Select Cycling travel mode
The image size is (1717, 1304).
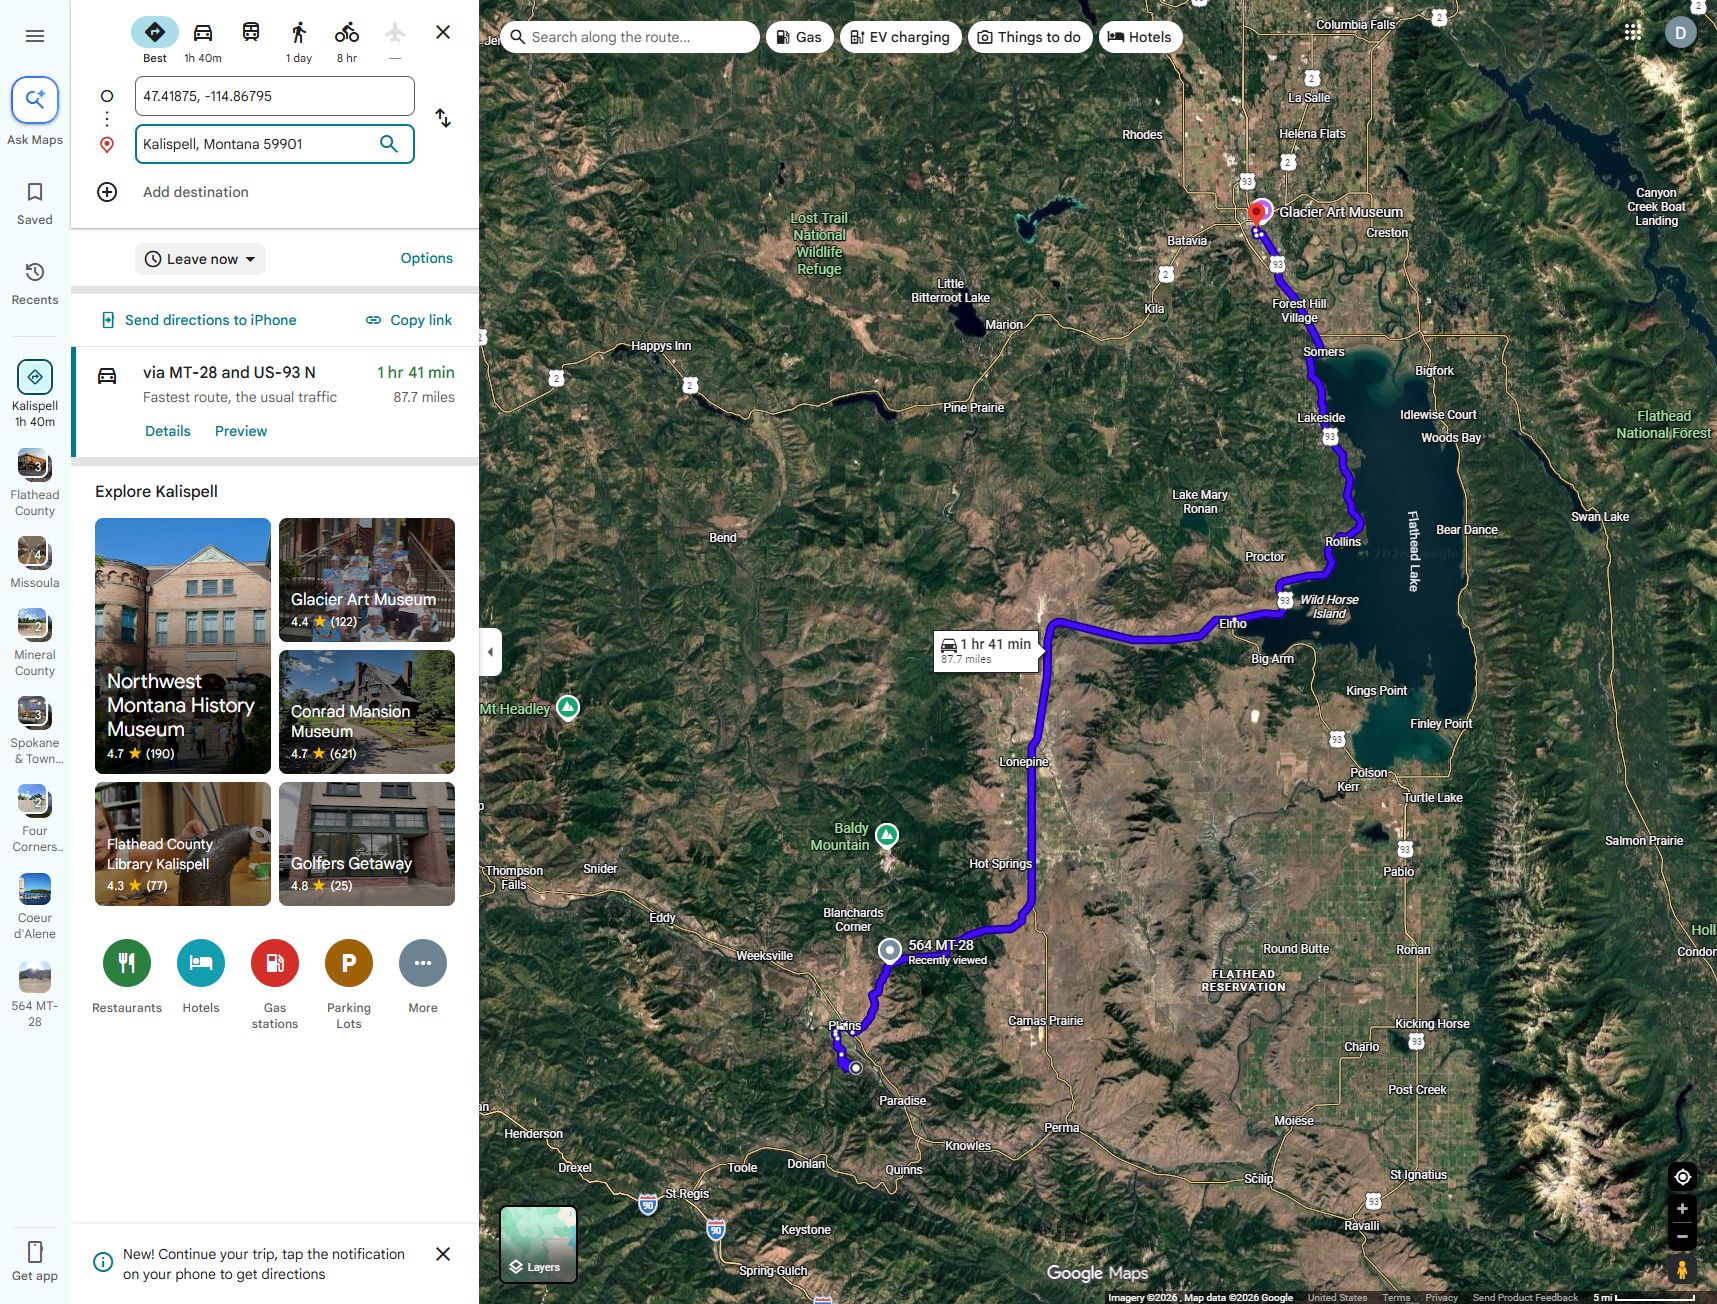click(x=347, y=41)
